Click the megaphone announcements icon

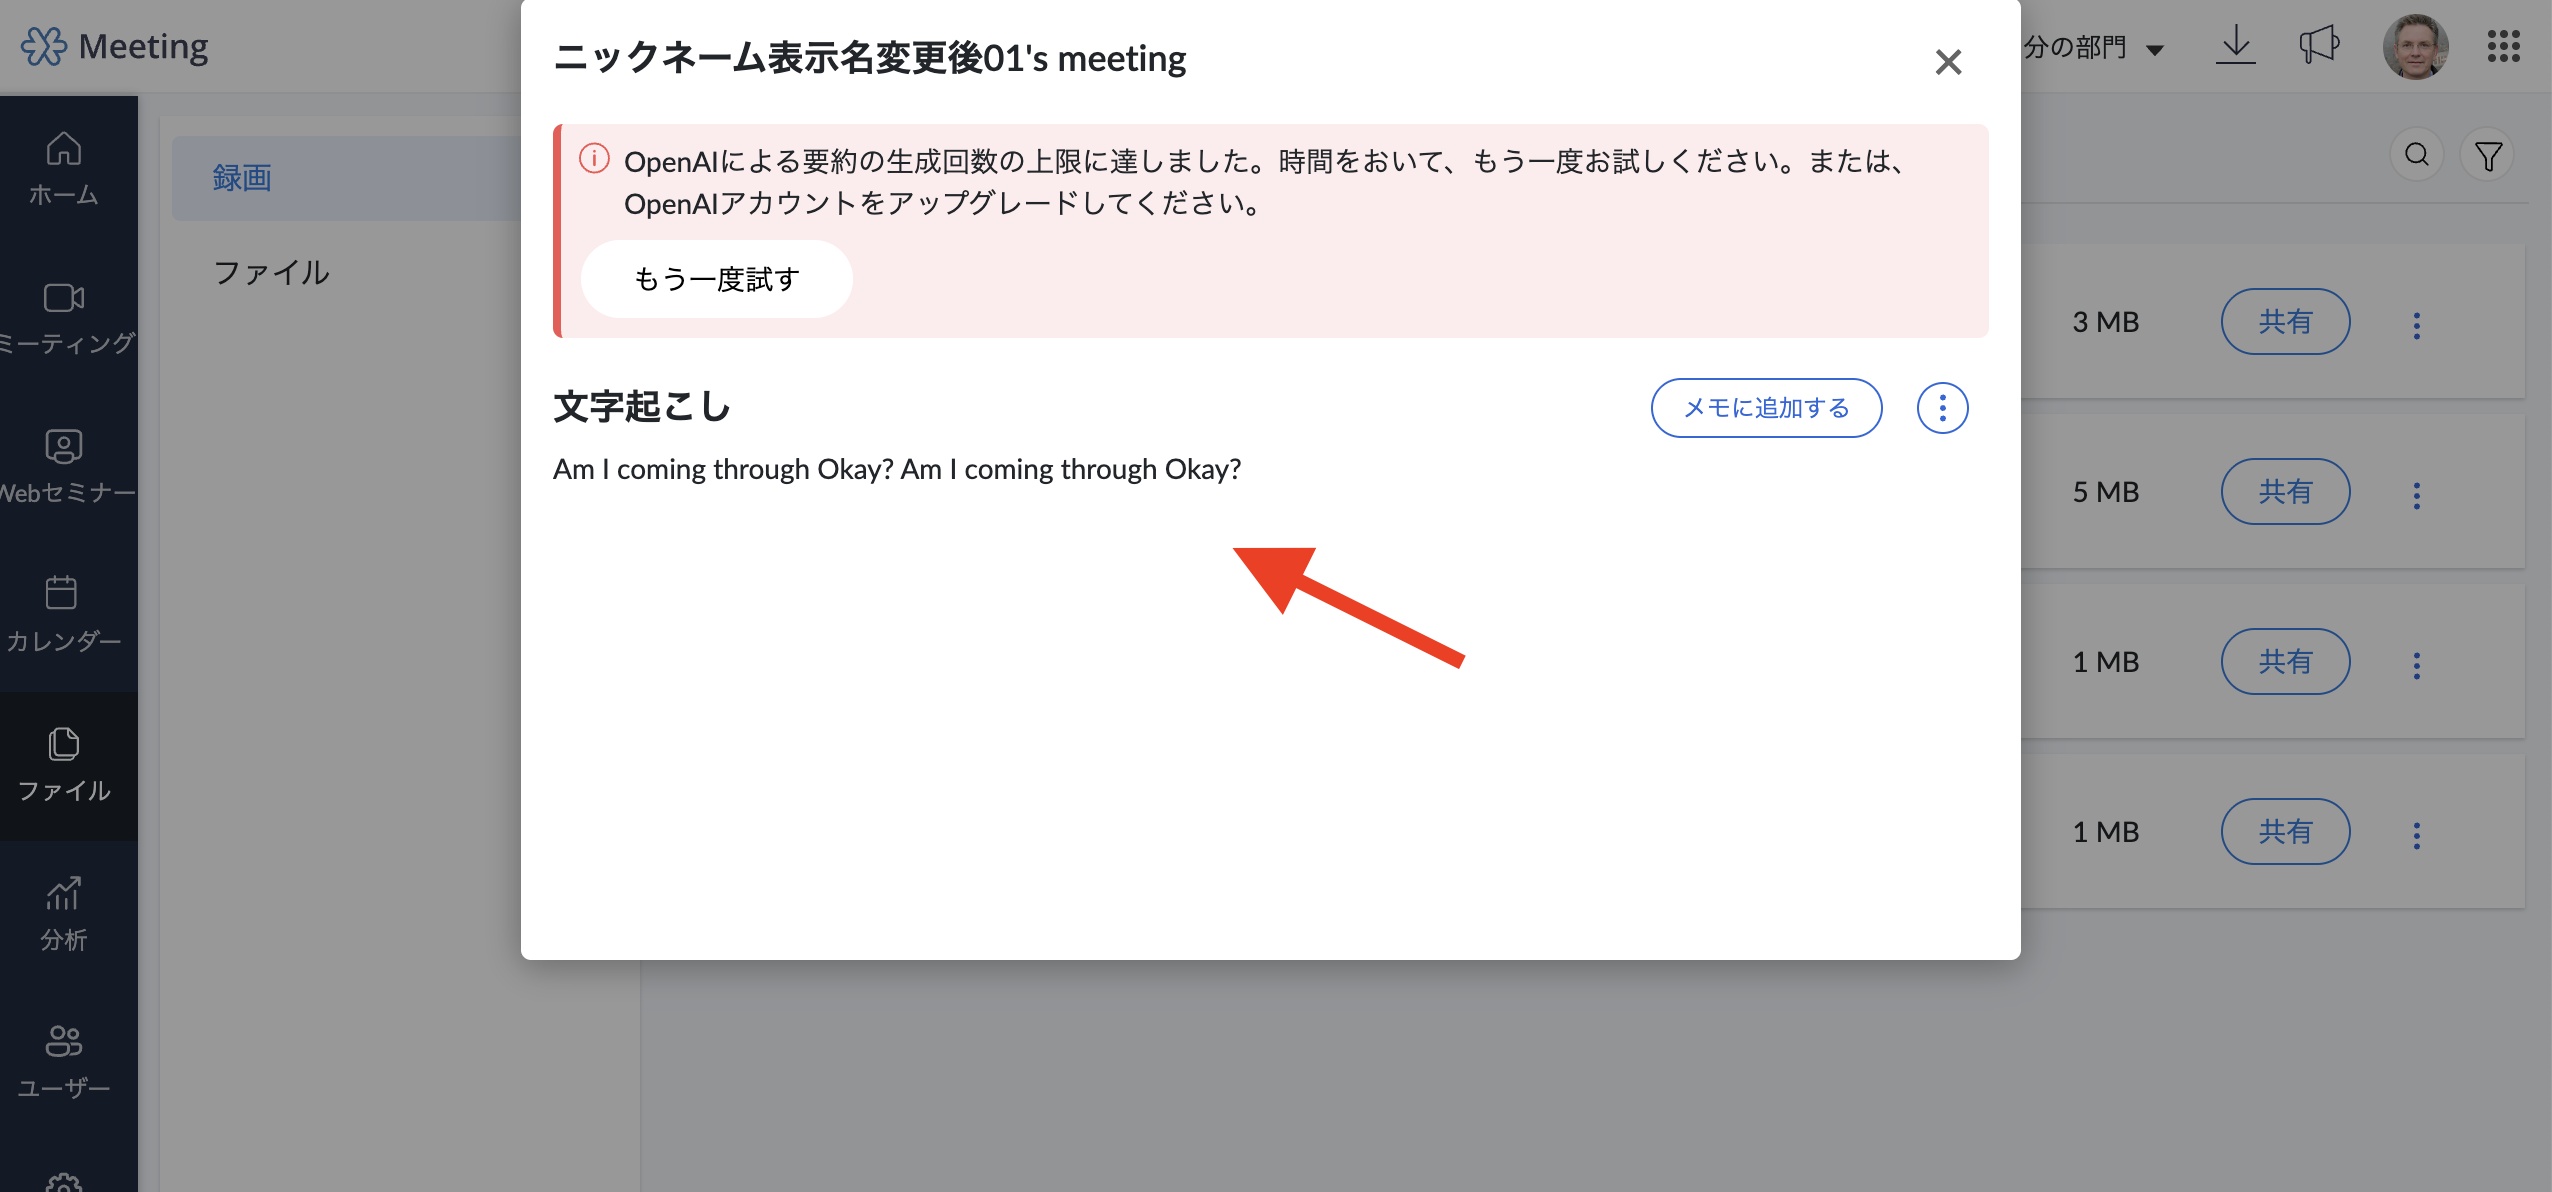click(x=2319, y=46)
